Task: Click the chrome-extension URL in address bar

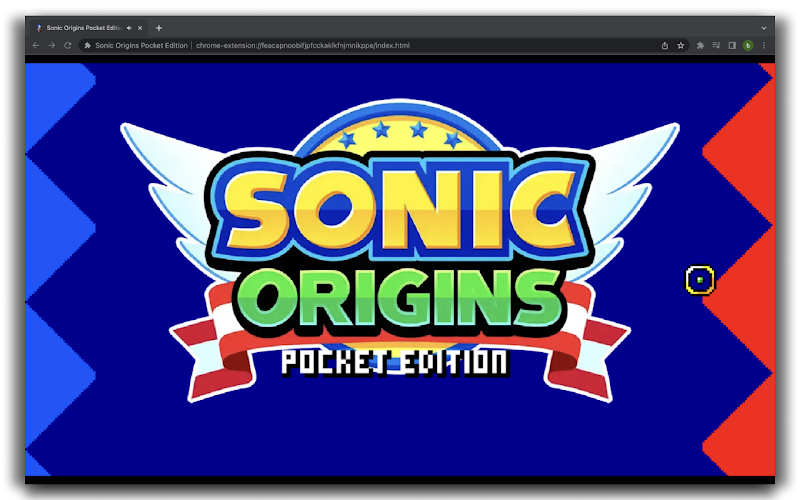Action: click(x=303, y=45)
